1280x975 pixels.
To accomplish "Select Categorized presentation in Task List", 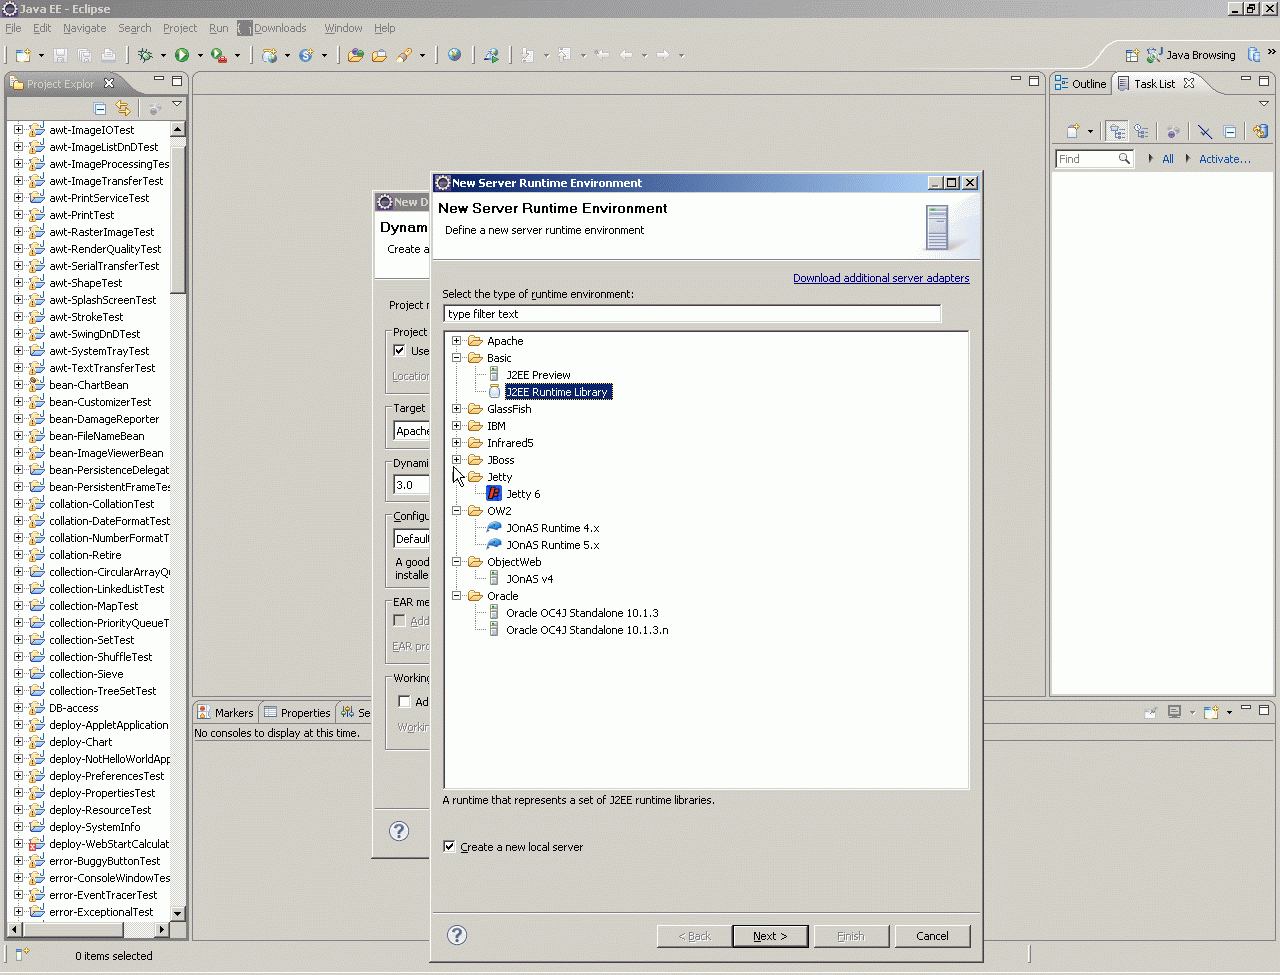I will coord(1117,131).
